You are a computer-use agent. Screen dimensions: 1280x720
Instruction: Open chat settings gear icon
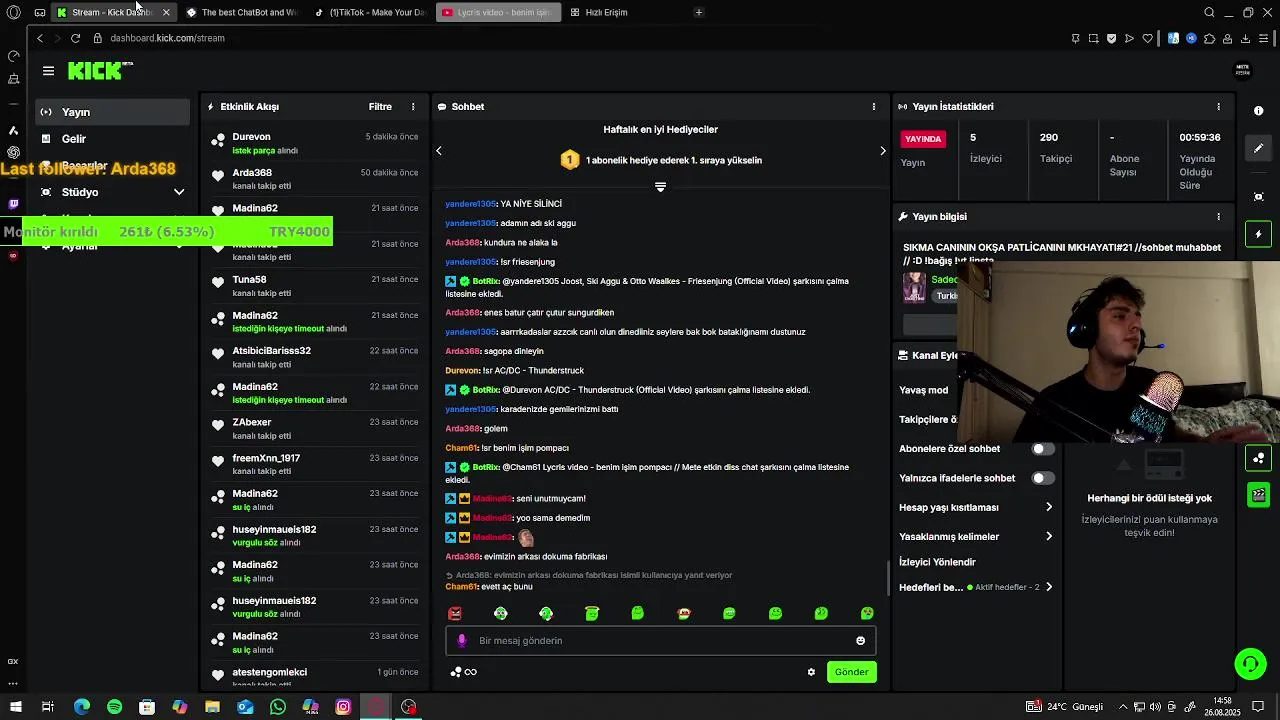[x=811, y=672]
